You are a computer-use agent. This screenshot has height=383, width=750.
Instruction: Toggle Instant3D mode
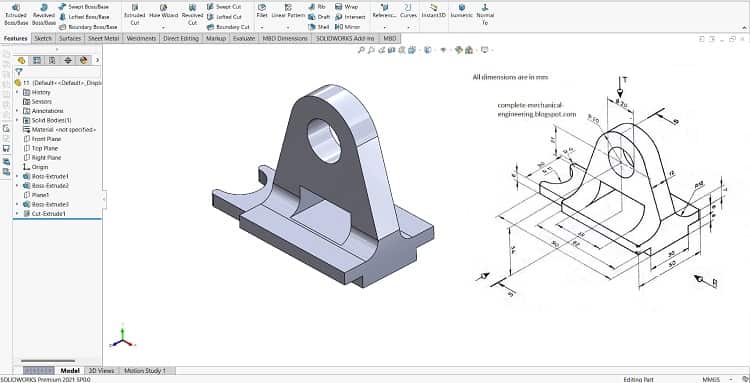pos(434,11)
